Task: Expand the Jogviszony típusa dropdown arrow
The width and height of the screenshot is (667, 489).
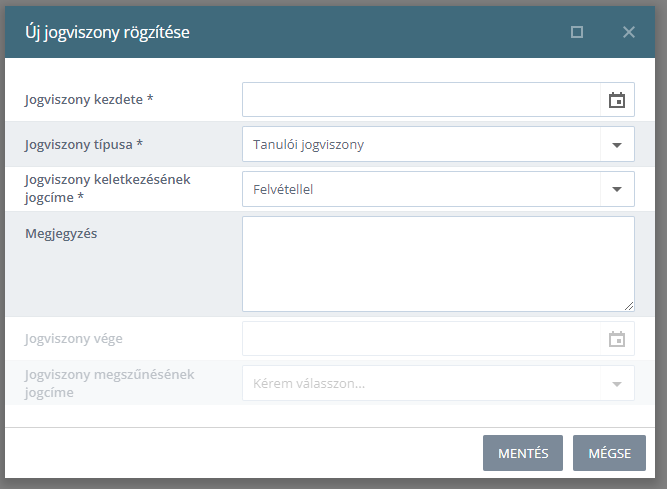Action: coord(617,145)
